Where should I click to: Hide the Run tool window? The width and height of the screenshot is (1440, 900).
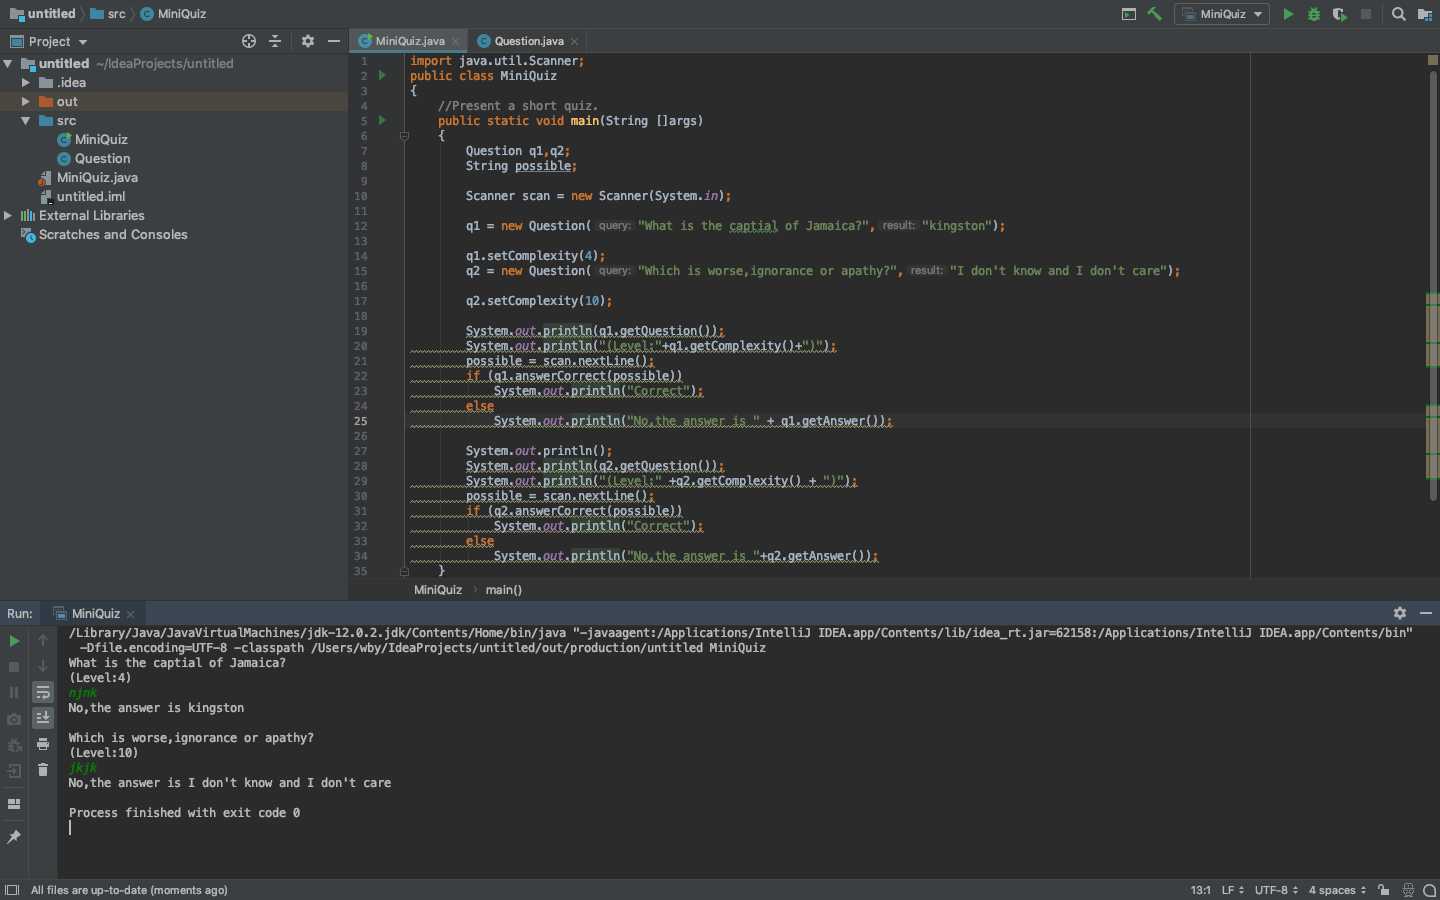[1426, 613]
